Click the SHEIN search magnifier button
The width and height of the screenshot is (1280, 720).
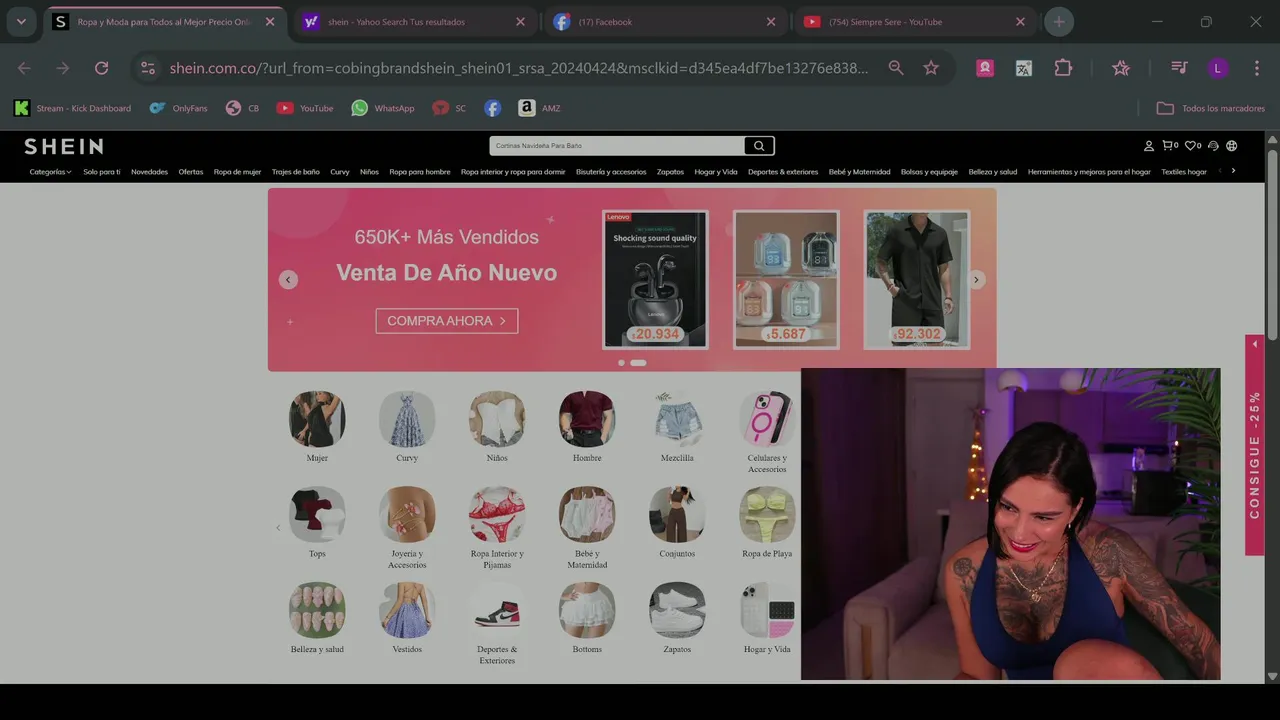(x=759, y=146)
